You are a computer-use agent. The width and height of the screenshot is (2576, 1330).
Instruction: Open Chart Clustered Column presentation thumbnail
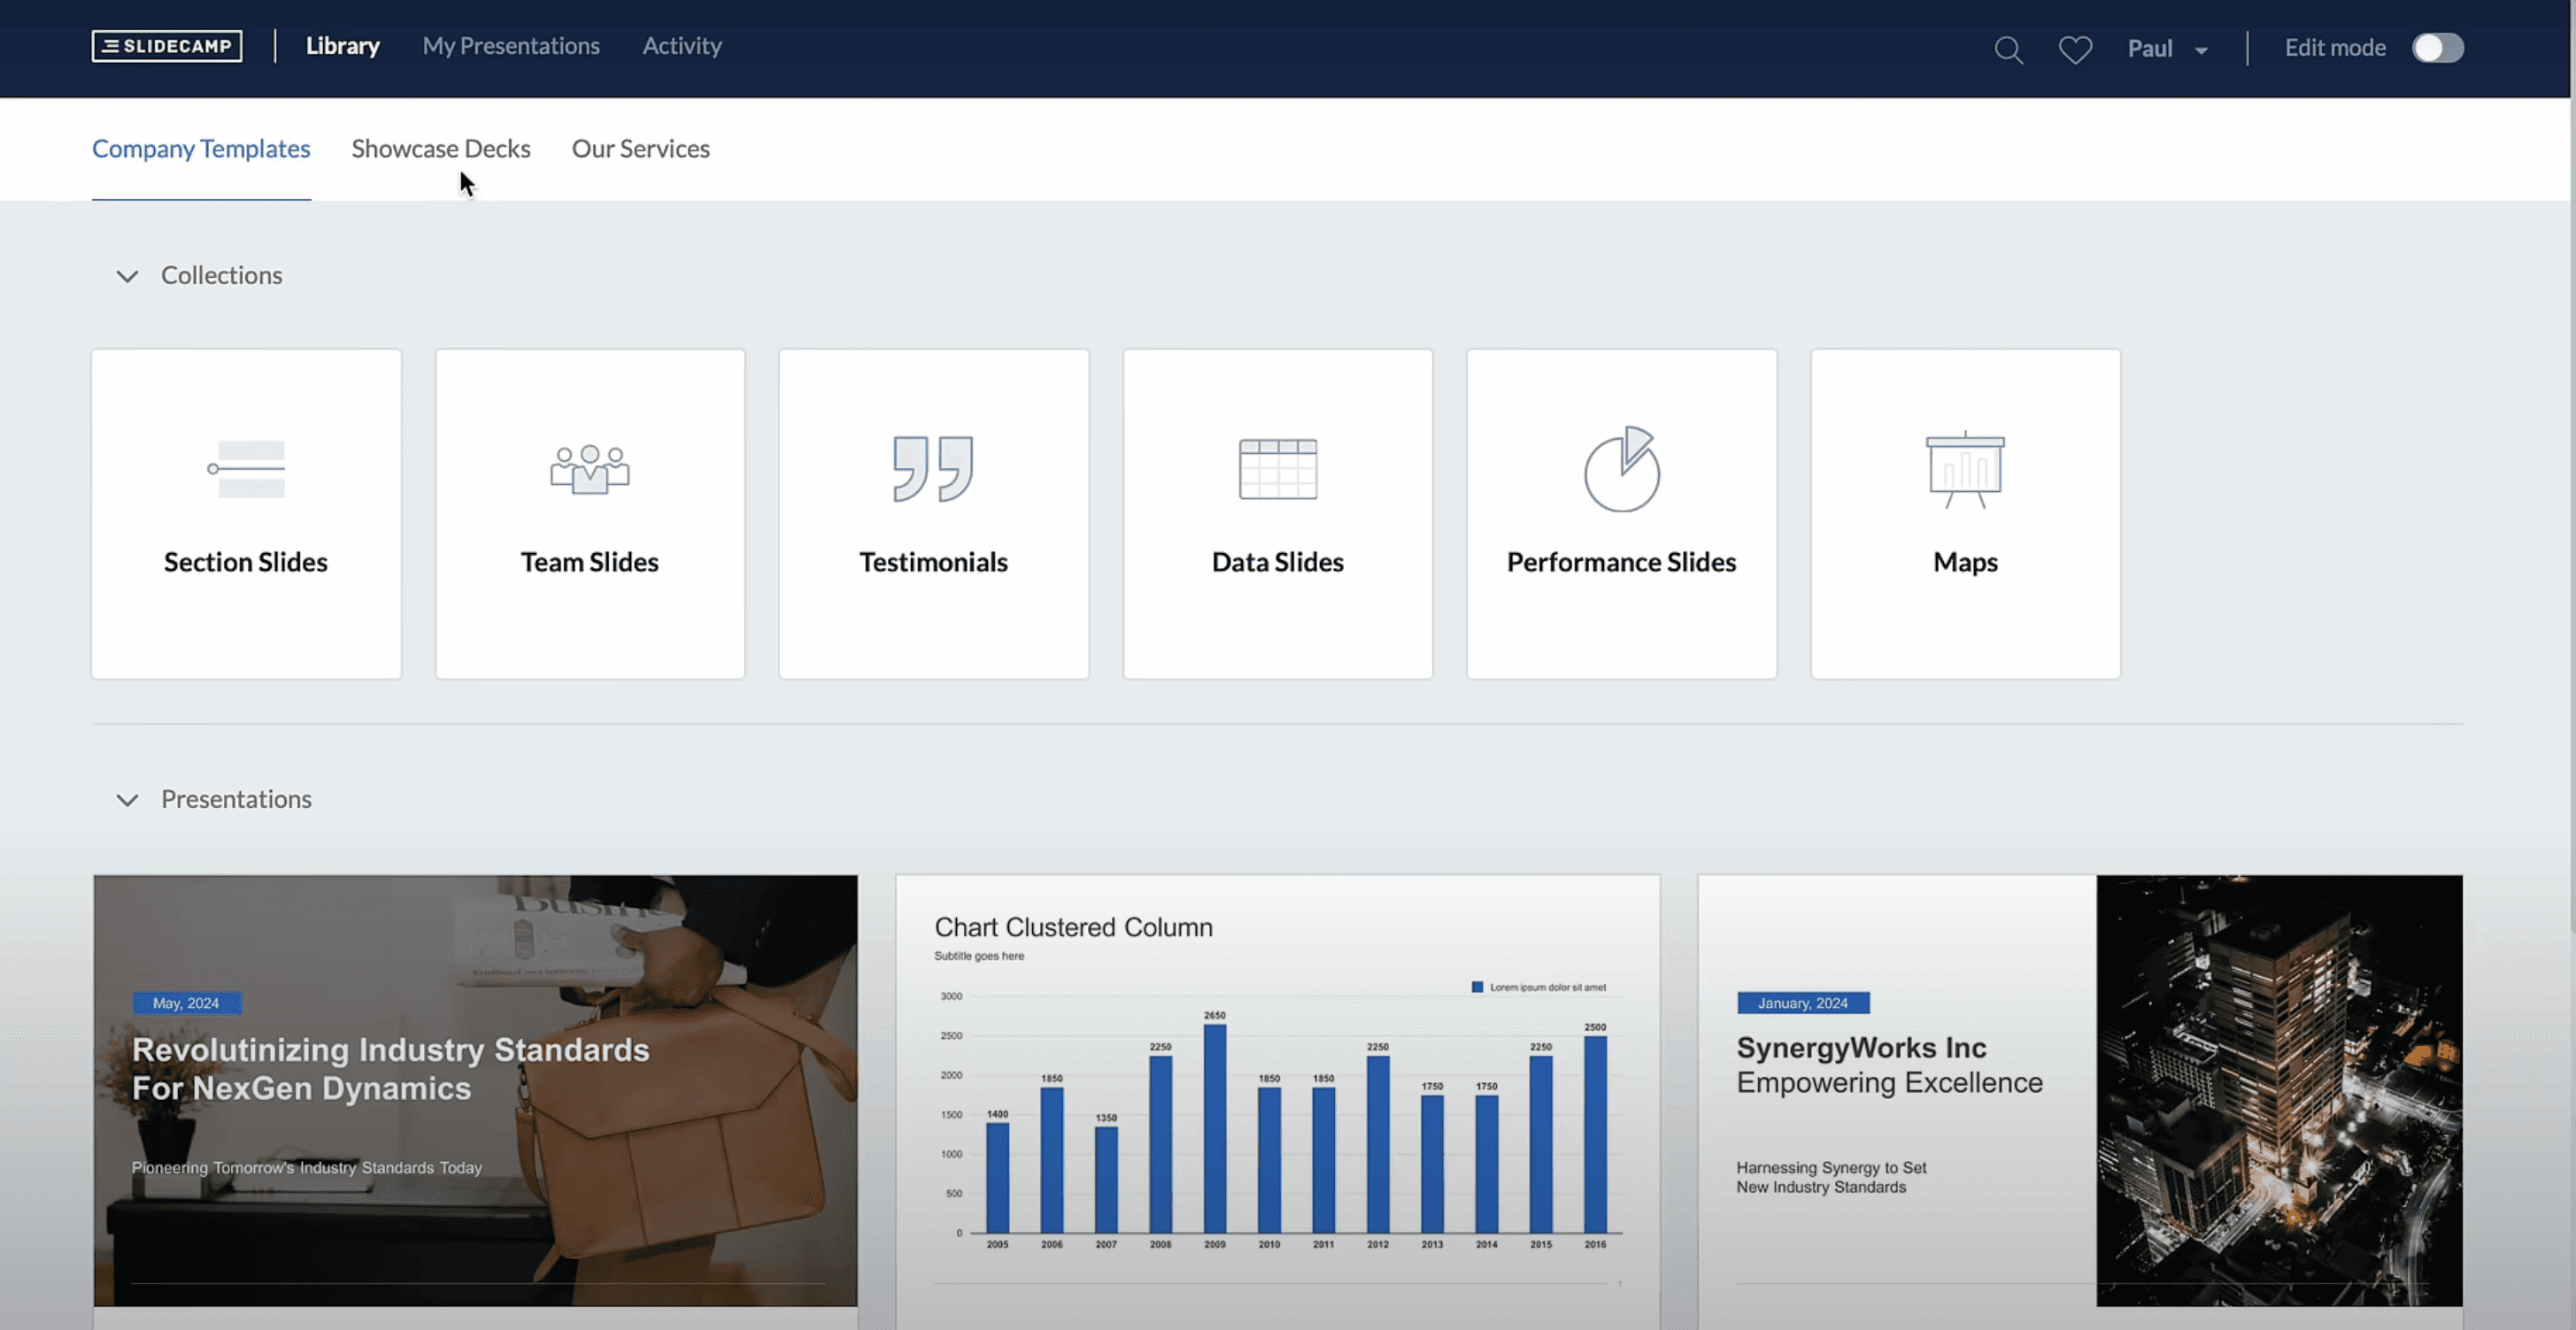[x=1277, y=1090]
